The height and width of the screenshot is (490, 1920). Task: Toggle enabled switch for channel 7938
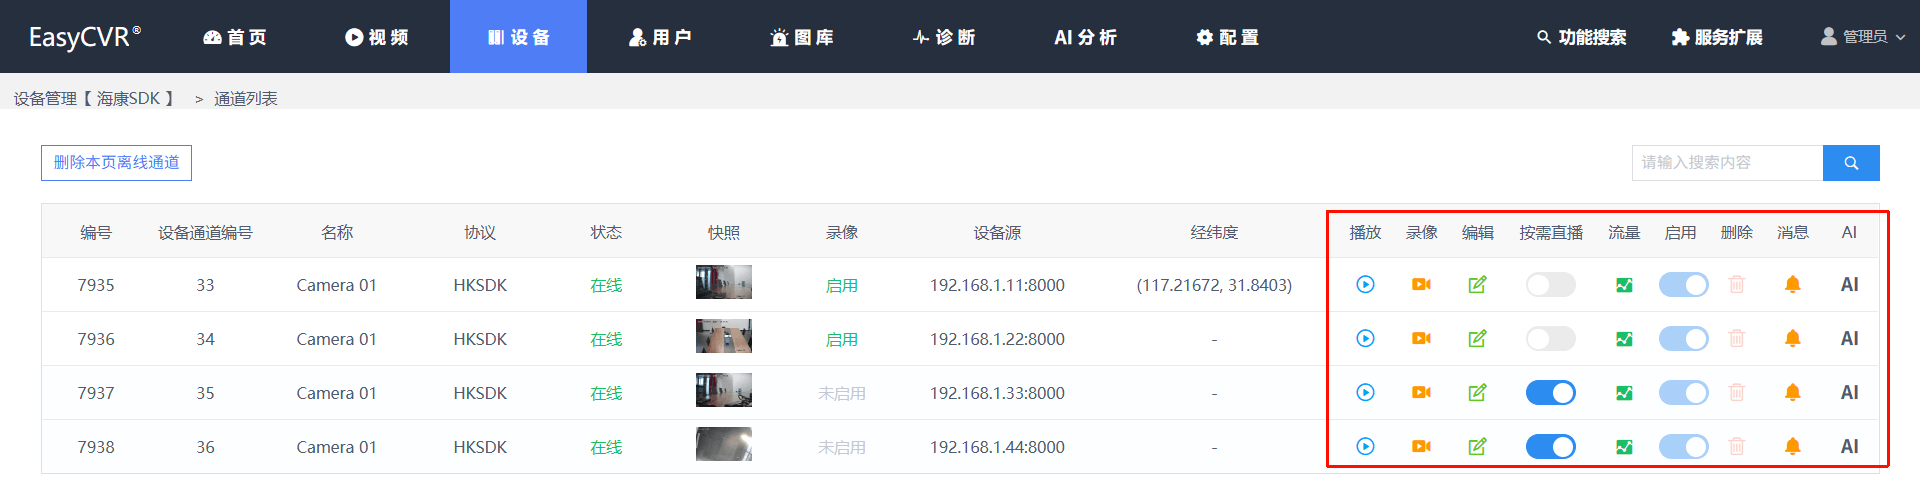coord(1683,447)
